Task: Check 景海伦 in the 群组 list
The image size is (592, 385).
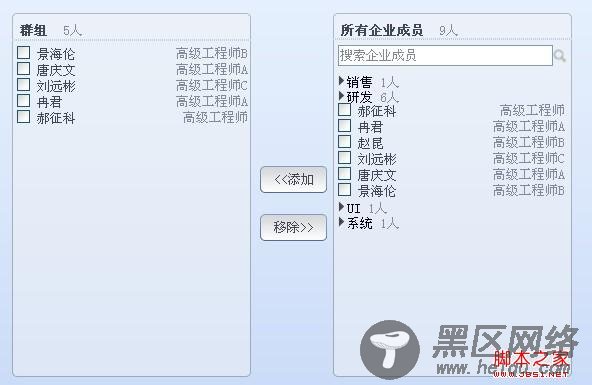Action: [23, 52]
